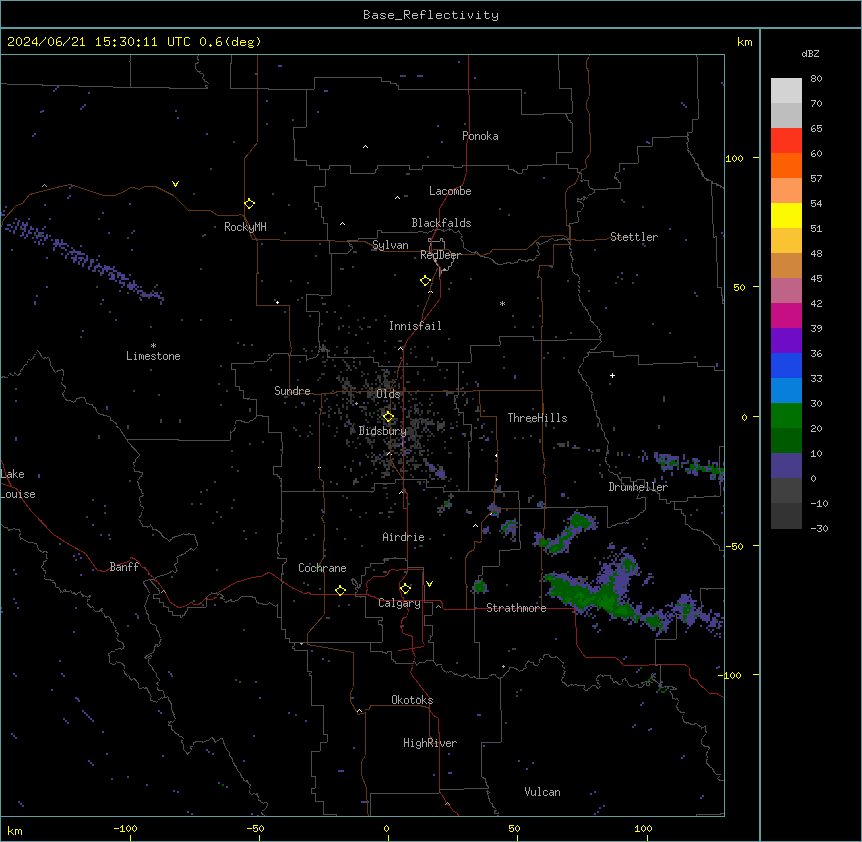The height and width of the screenshot is (842, 862).
Task: Select the magenta swatch in the dBZ legend
Action: [x=786, y=315]
